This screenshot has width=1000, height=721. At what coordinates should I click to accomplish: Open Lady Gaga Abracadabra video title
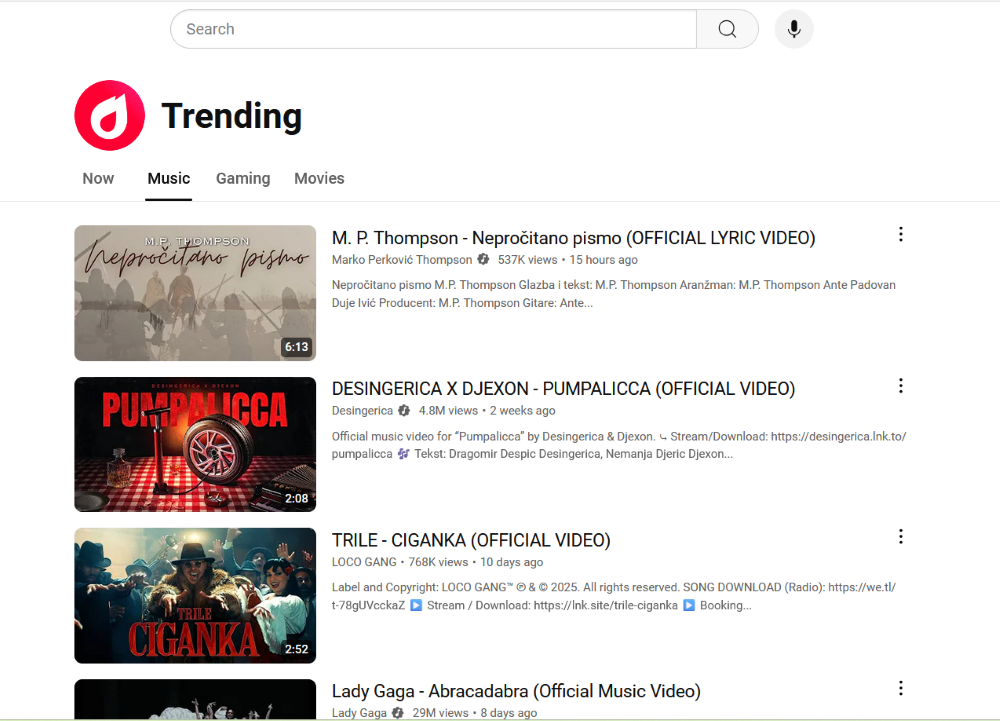tap(516, 691)
